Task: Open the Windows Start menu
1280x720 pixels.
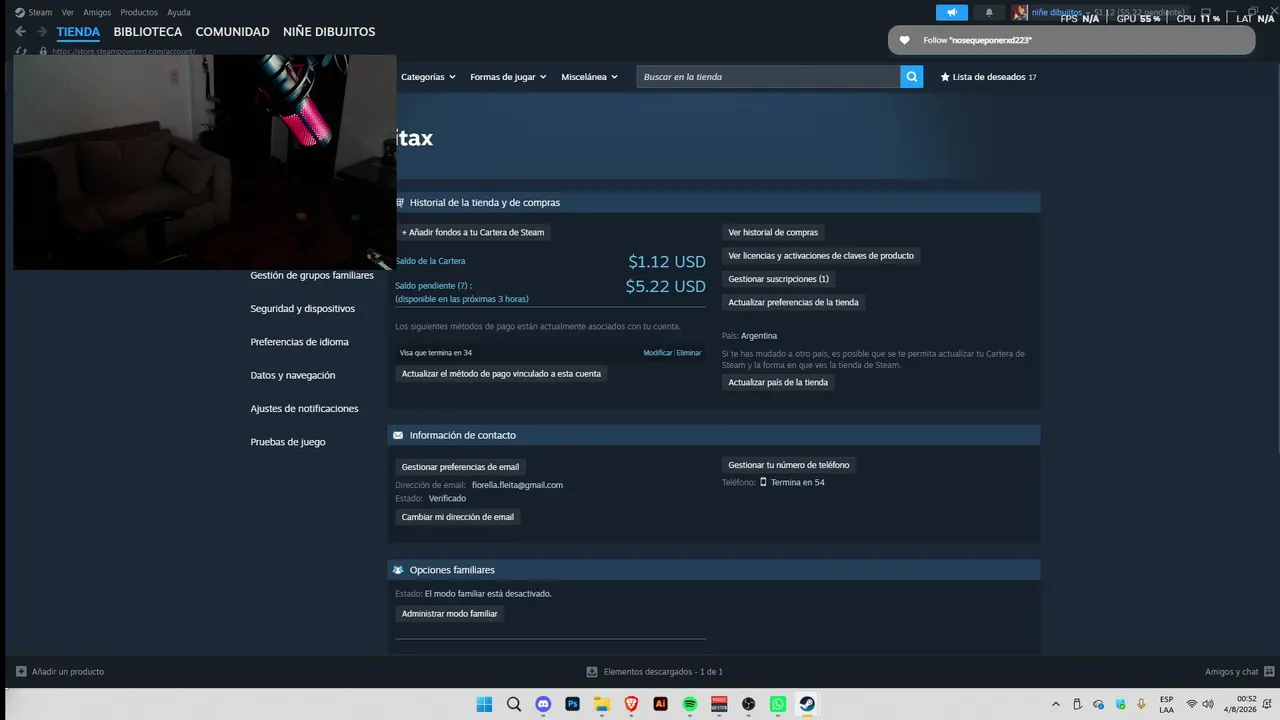Action: tap(484, 704)
